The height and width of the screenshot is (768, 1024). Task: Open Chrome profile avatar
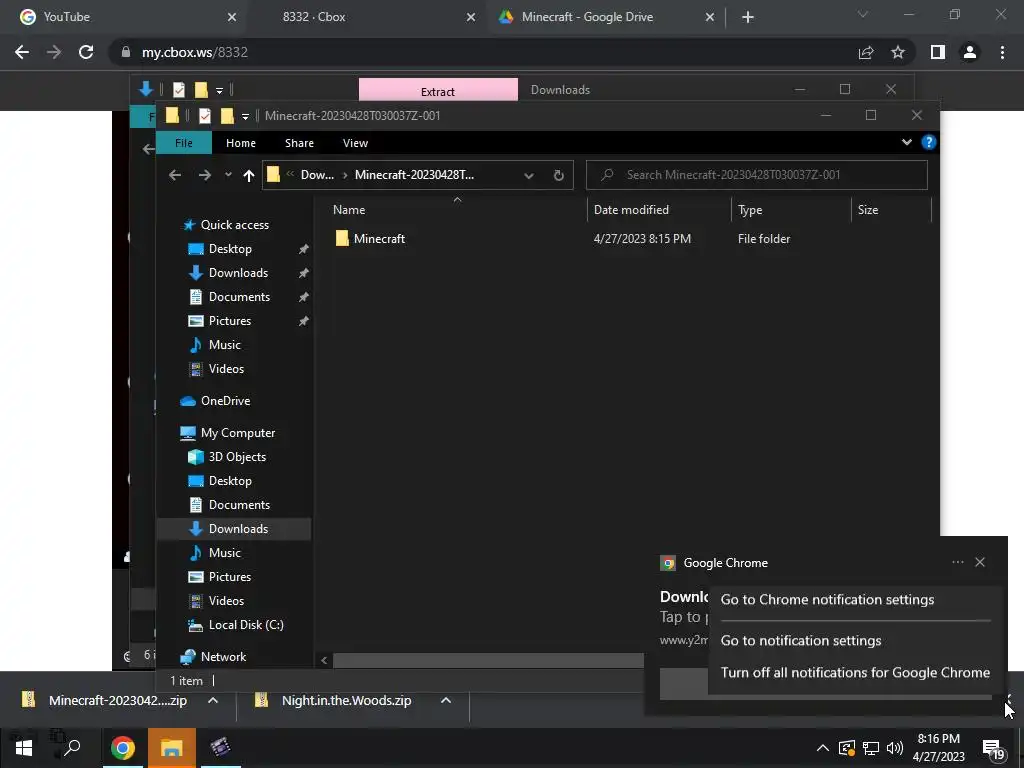click(x=970, y=52)
